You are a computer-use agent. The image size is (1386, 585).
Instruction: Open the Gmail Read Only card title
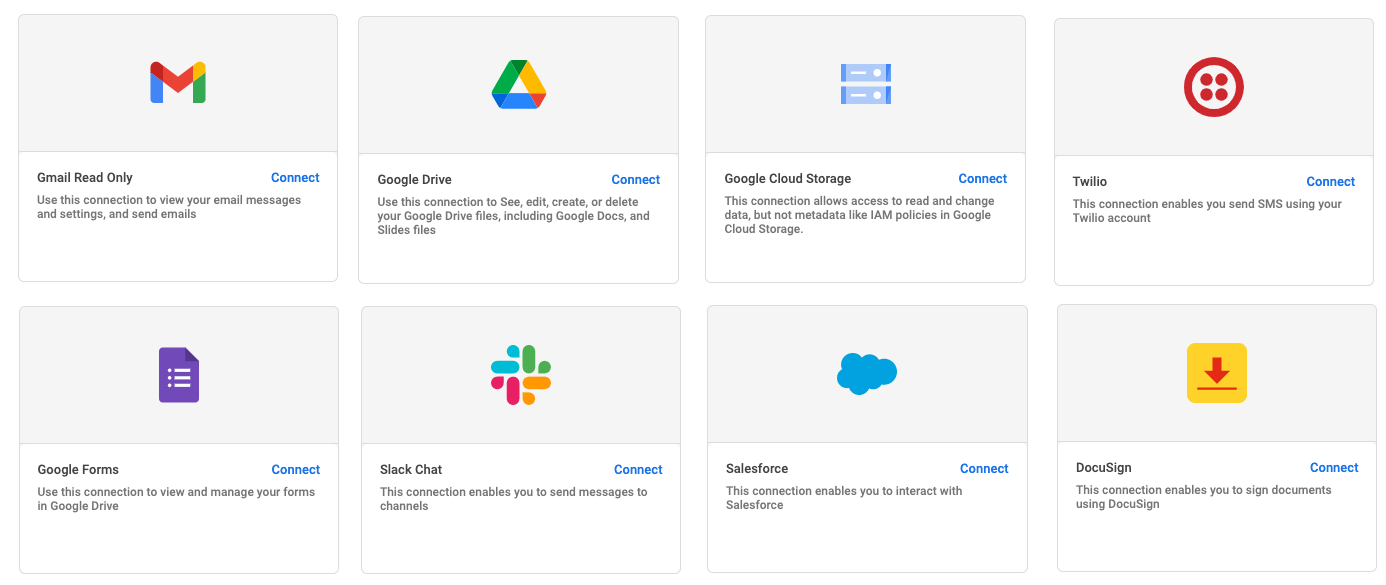[84, 177]
